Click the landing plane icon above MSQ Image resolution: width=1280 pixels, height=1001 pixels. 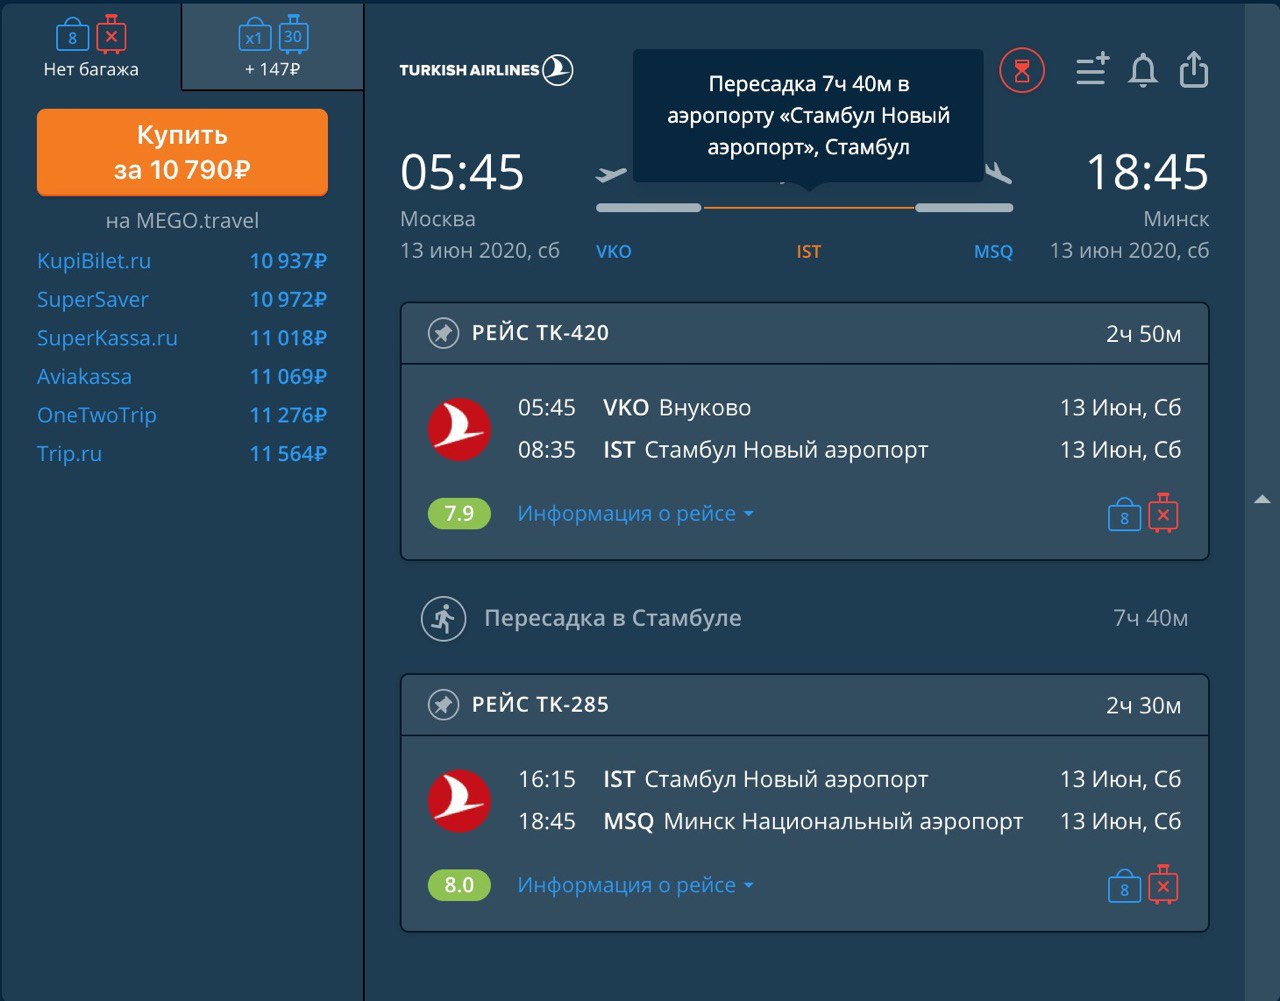coord(997,173)
